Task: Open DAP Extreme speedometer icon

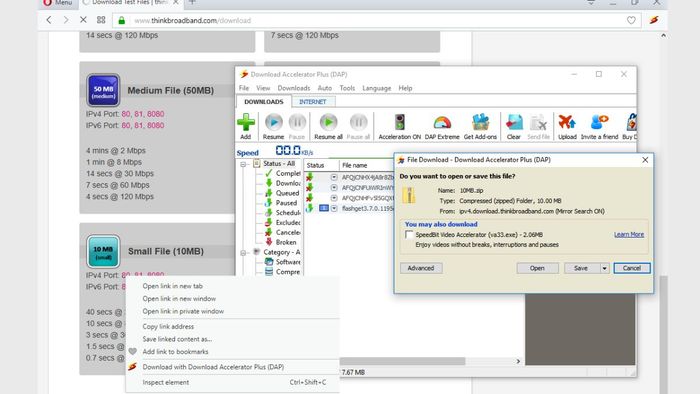Action: [x=442, y=123]
